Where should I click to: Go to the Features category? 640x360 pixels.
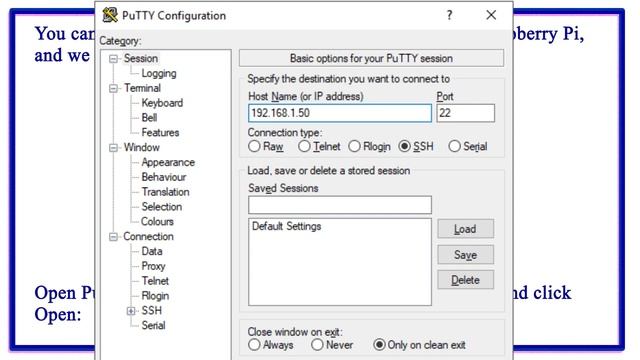(x=160, y=133)
